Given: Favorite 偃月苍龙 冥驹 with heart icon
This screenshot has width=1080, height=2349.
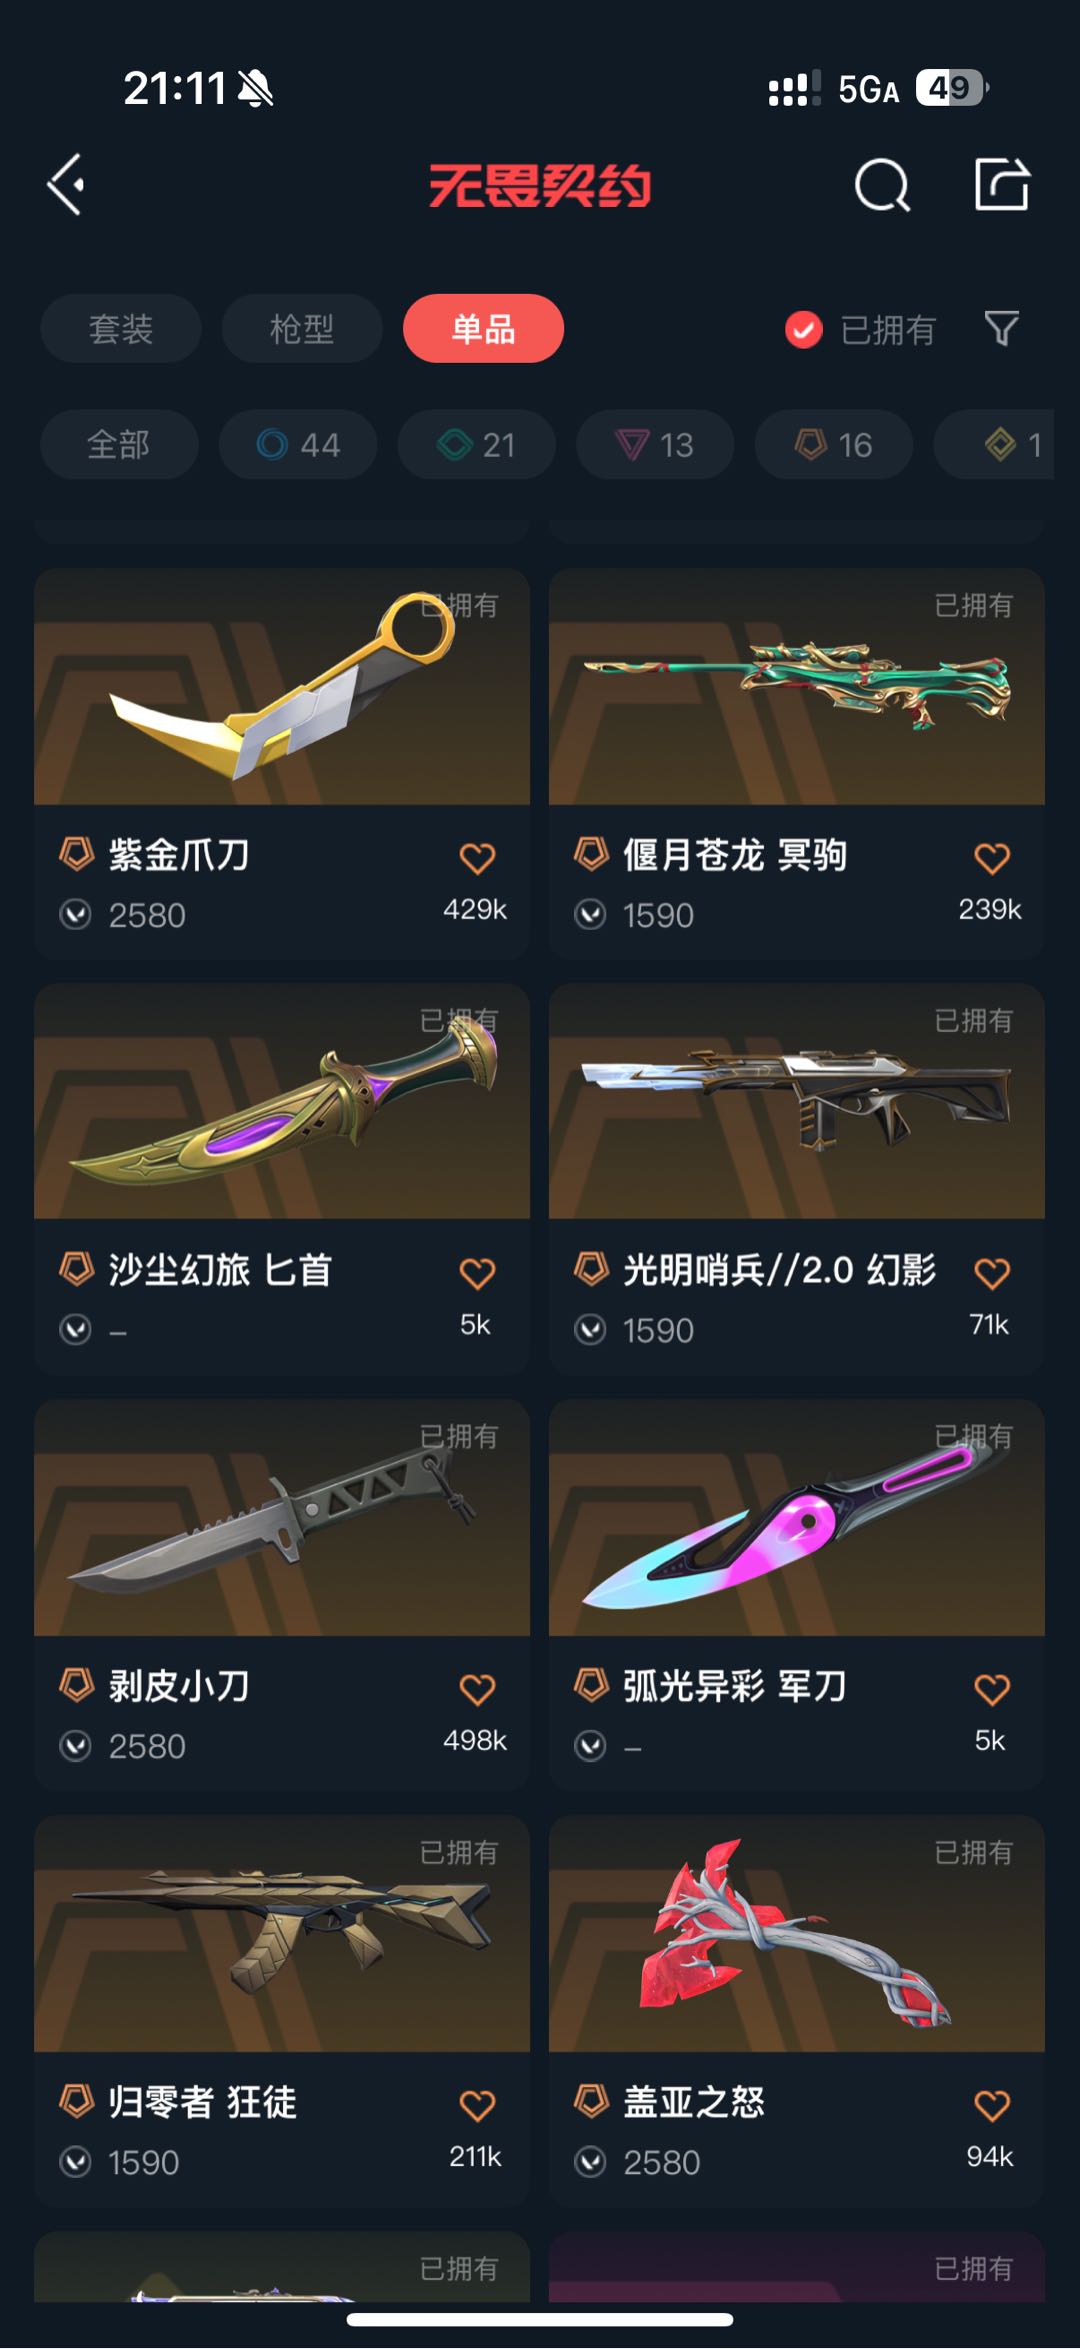Looking at the screenshot, I should pyautogui.click(x=992, y=858).
